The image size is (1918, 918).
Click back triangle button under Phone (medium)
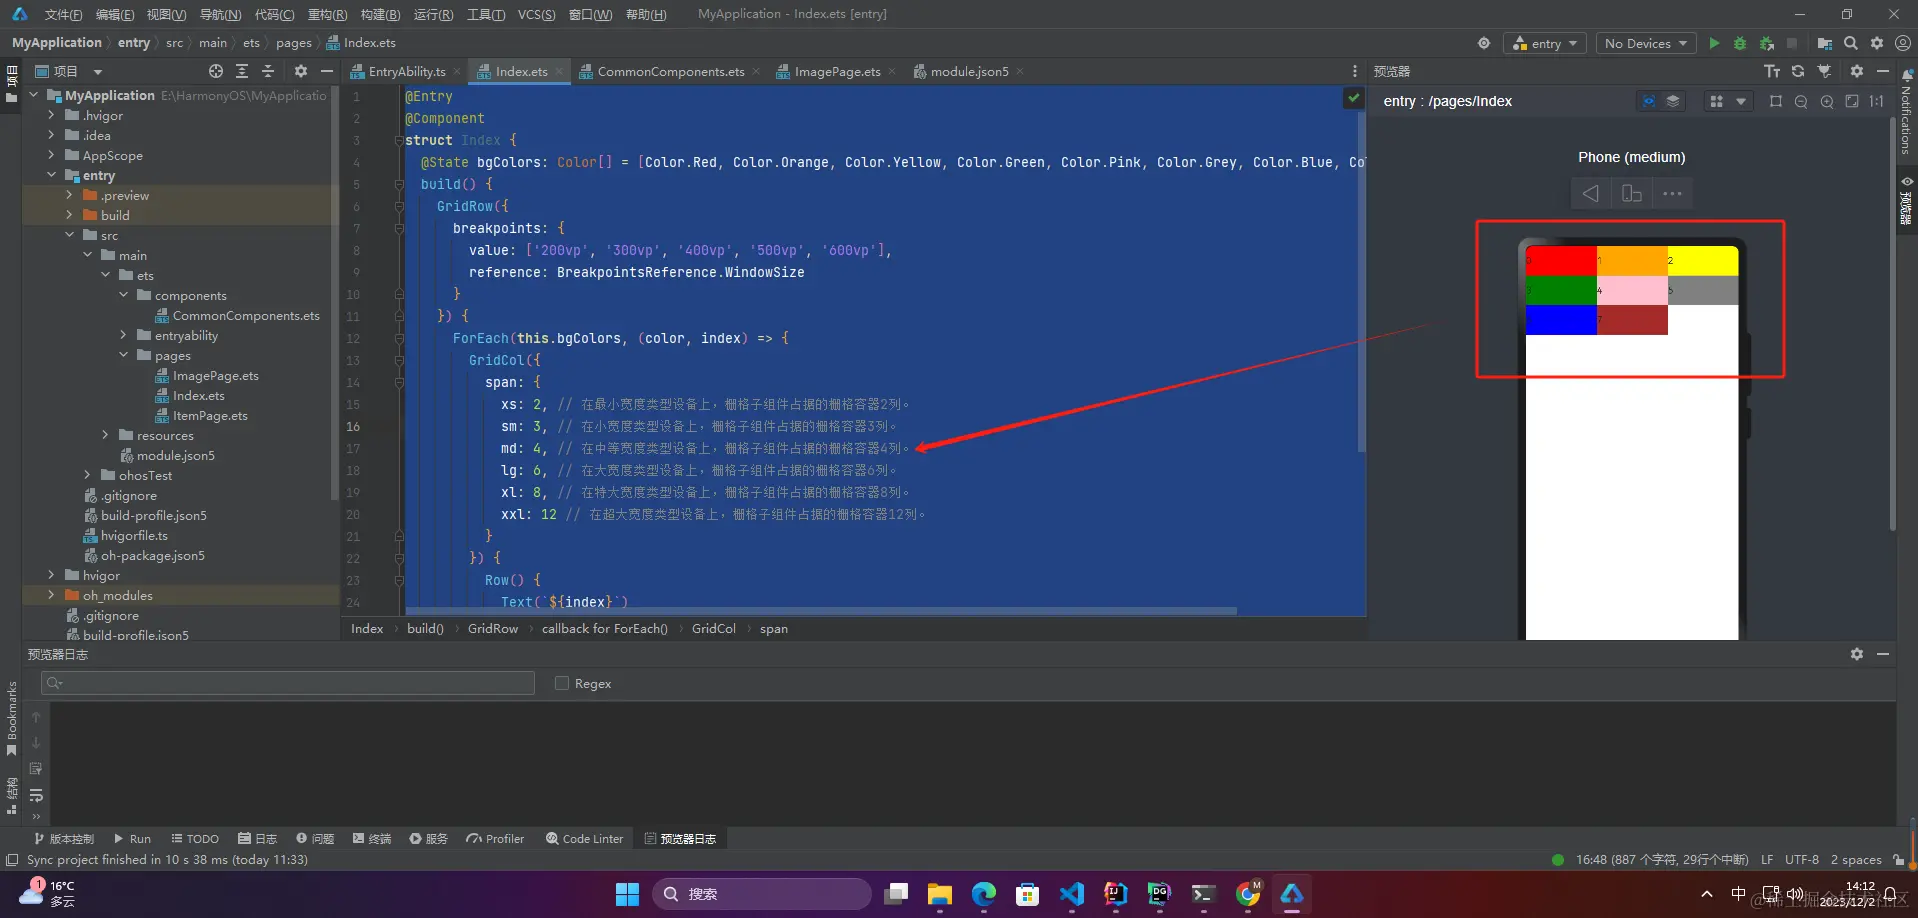pos(1590,193)
